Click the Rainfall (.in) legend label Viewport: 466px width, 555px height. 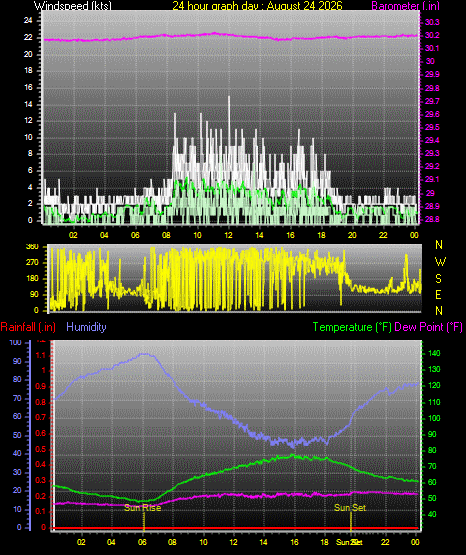tap(28, 327)
